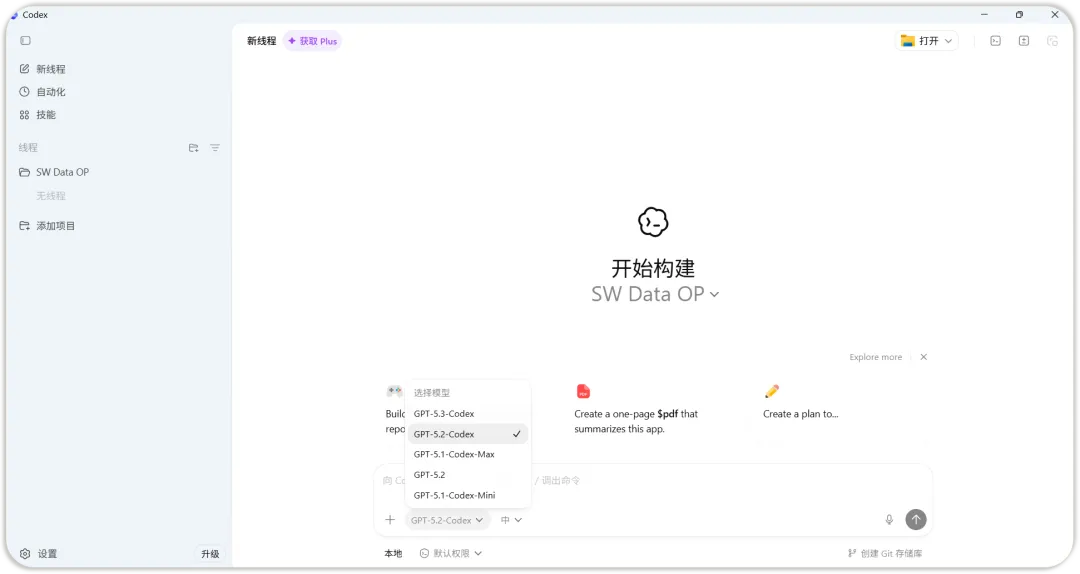Click the pencil icon on plan card
Screen dimensions: 1080x574
pos(771,391)
